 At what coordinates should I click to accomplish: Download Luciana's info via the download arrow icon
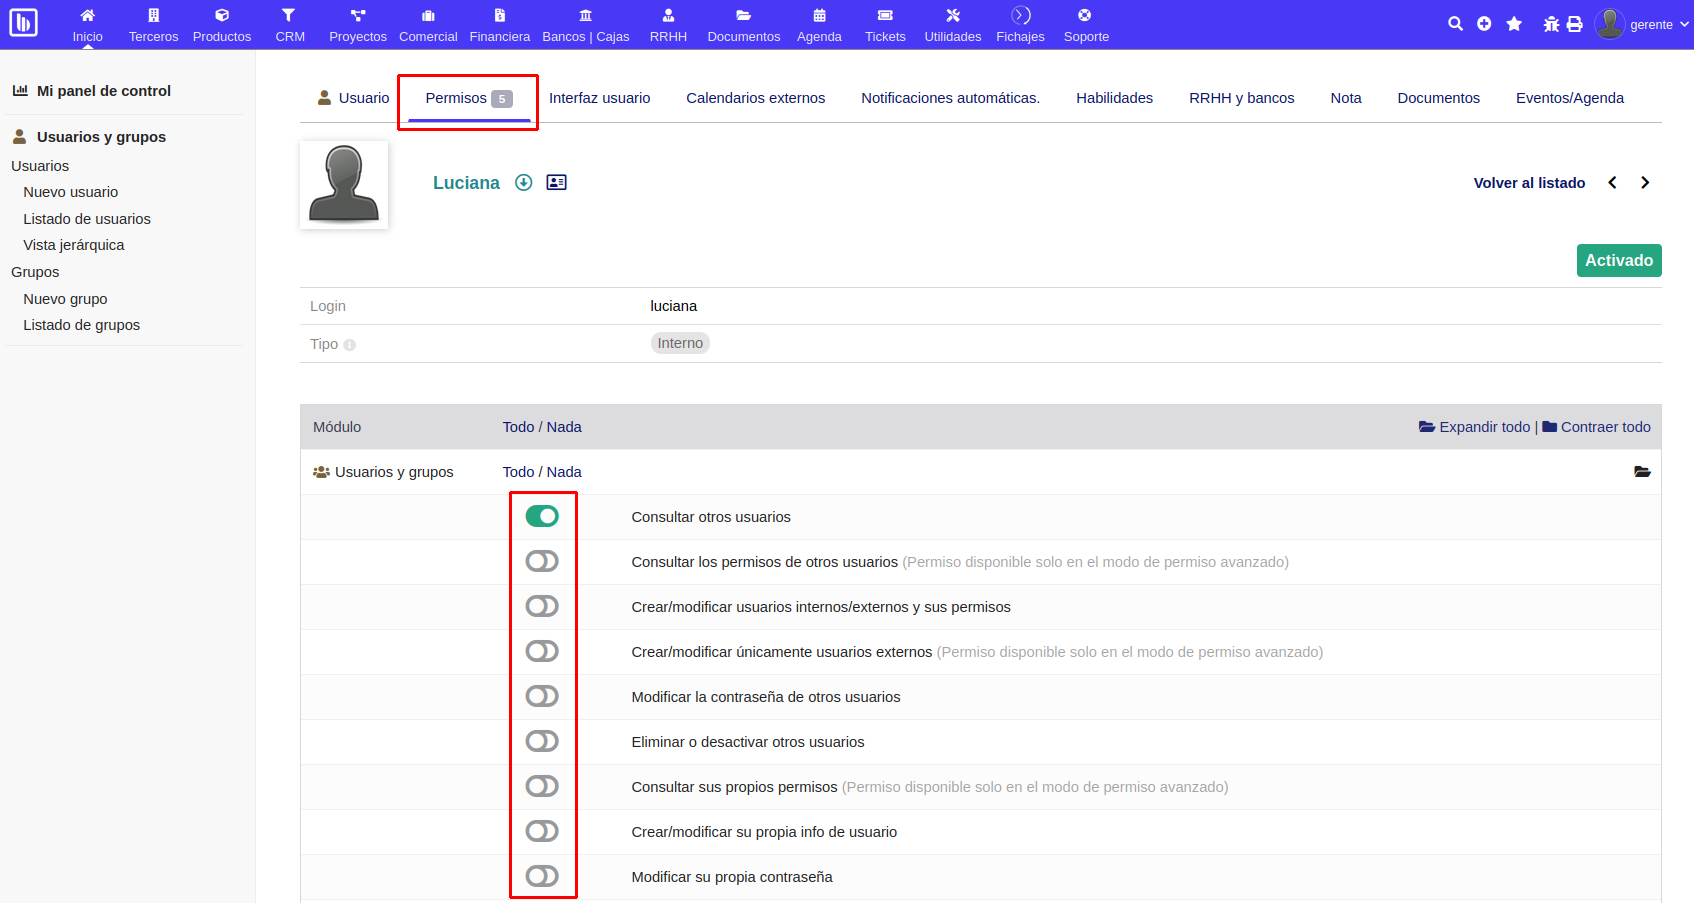pos(524,182)
